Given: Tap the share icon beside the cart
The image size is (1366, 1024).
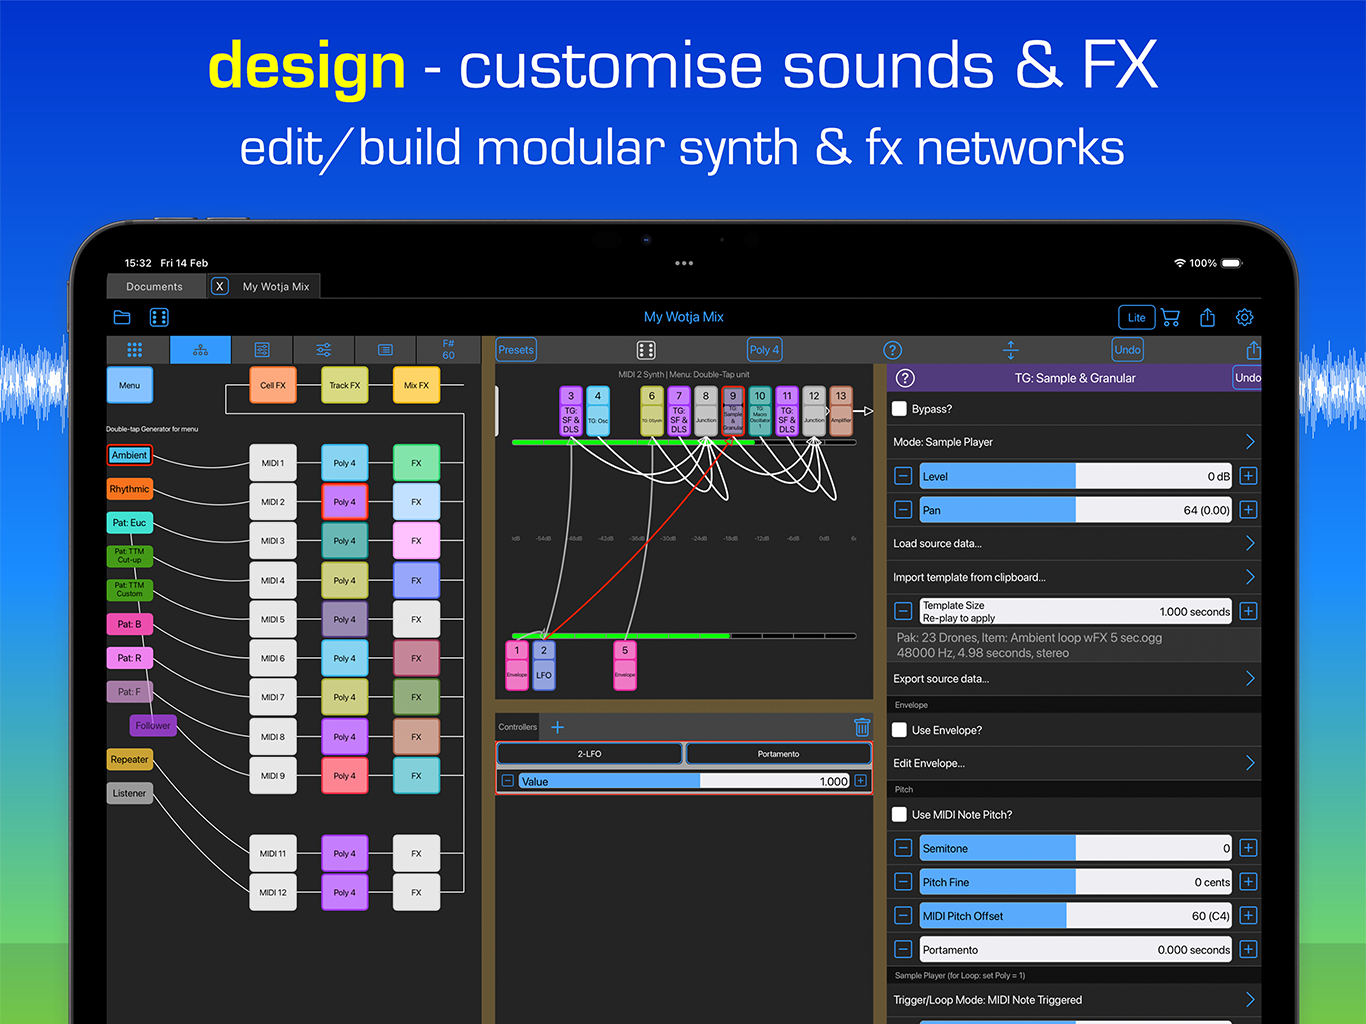Looking at the screenshot, I should (1207, 317).
